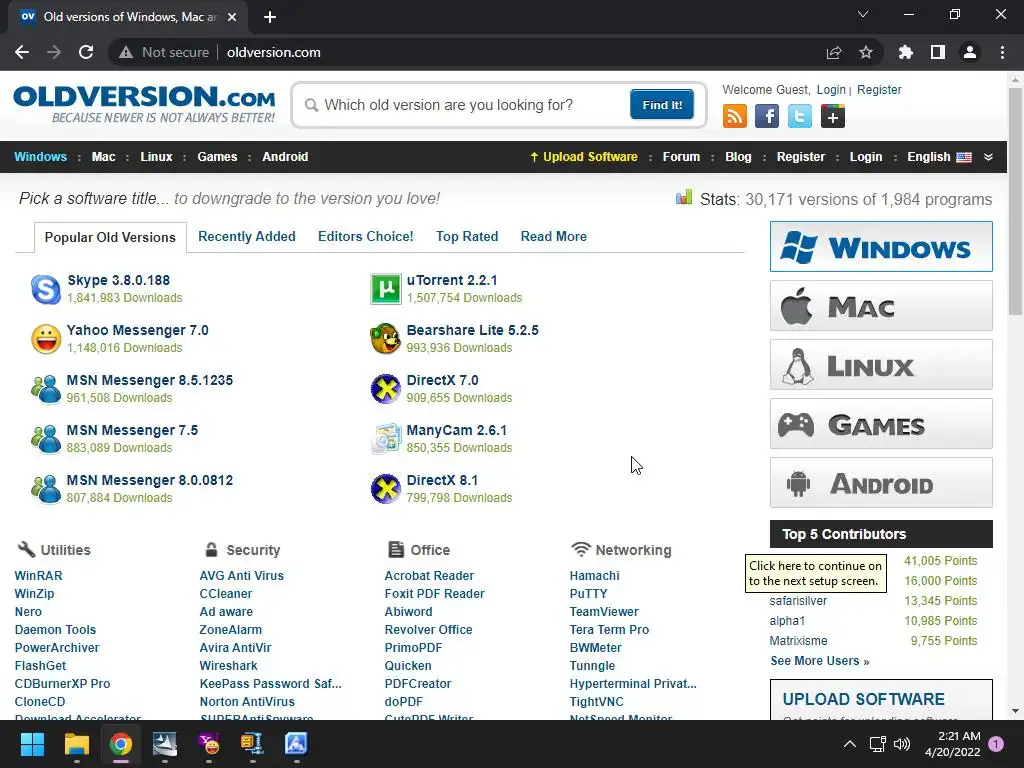Viewport: 1024px width, 768px height.
Task: Click the Yahoo Messenger smiley icon
Action: pyautogui.click(x=46, y=339)
